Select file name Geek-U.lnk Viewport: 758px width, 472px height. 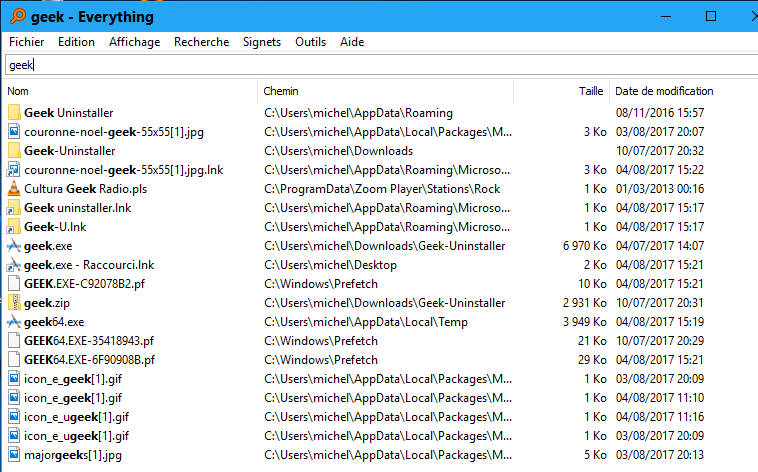(55, 227)
